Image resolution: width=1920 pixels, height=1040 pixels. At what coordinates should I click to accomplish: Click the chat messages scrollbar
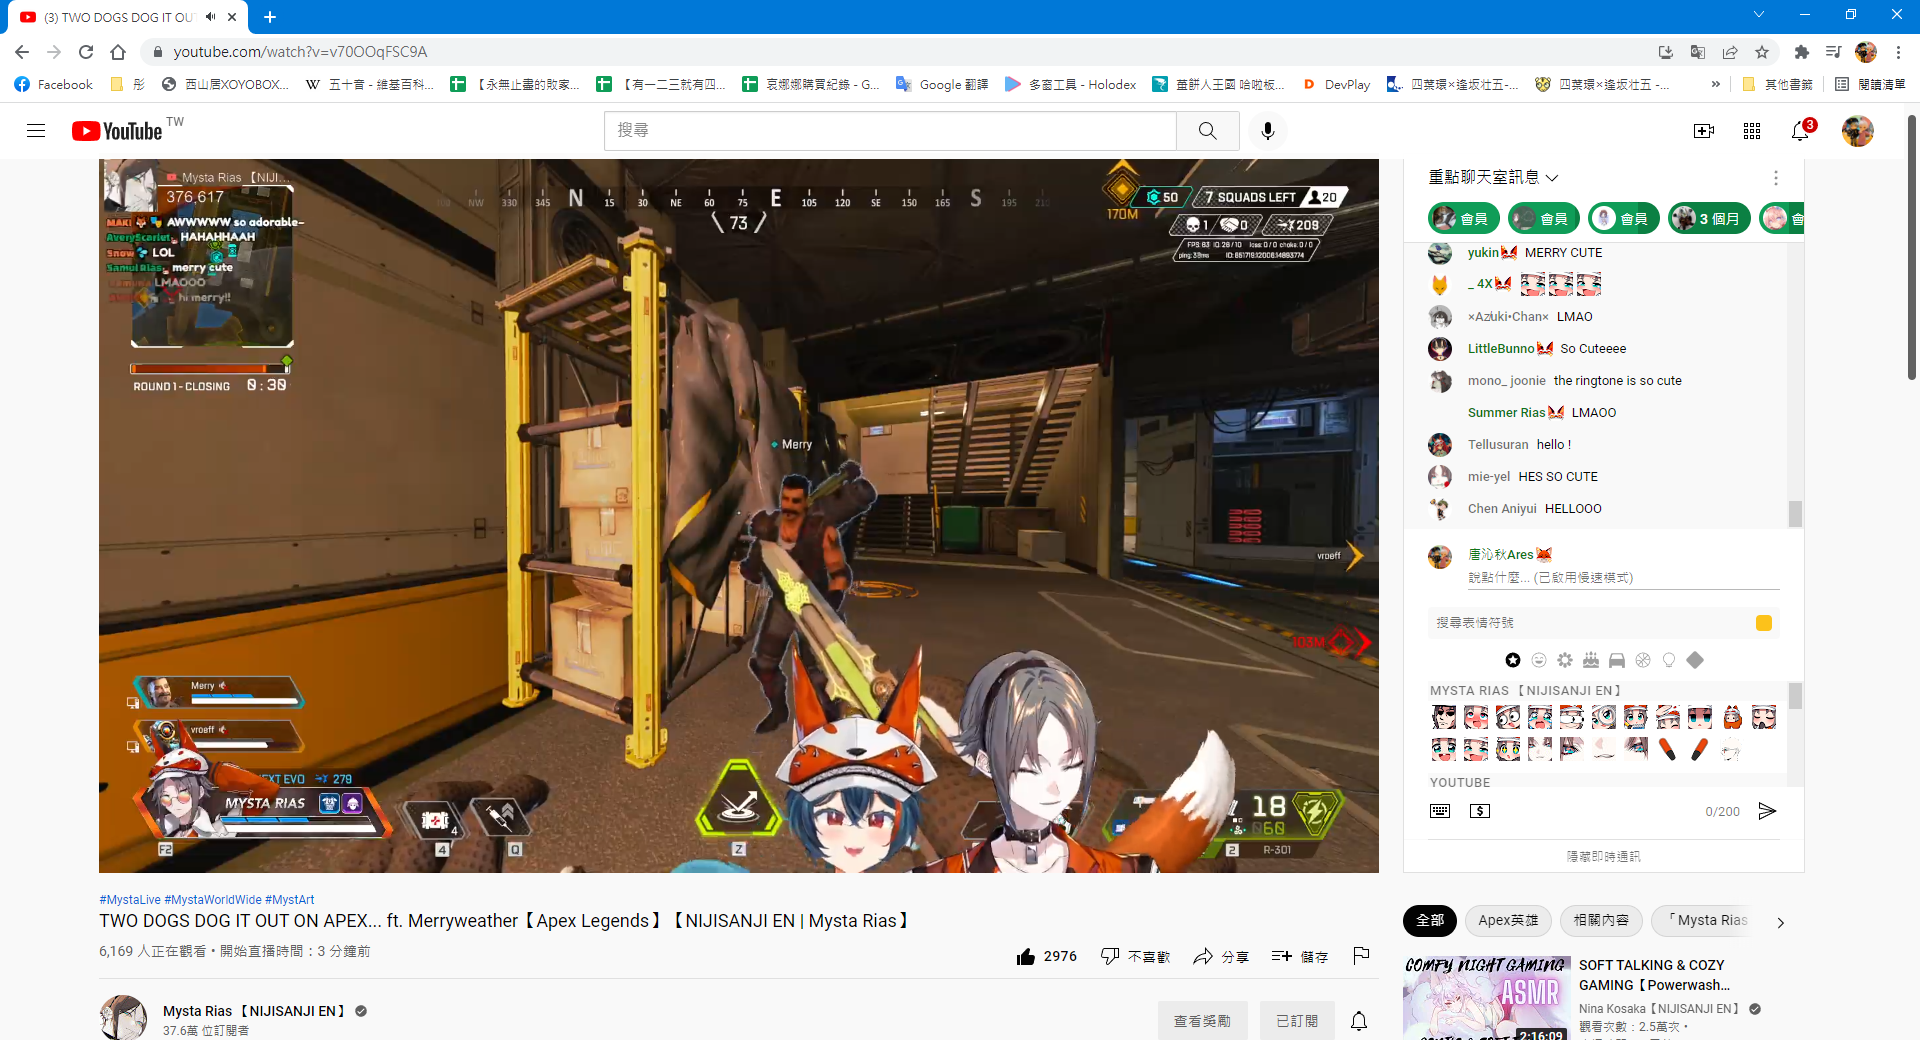point(1795,513)
